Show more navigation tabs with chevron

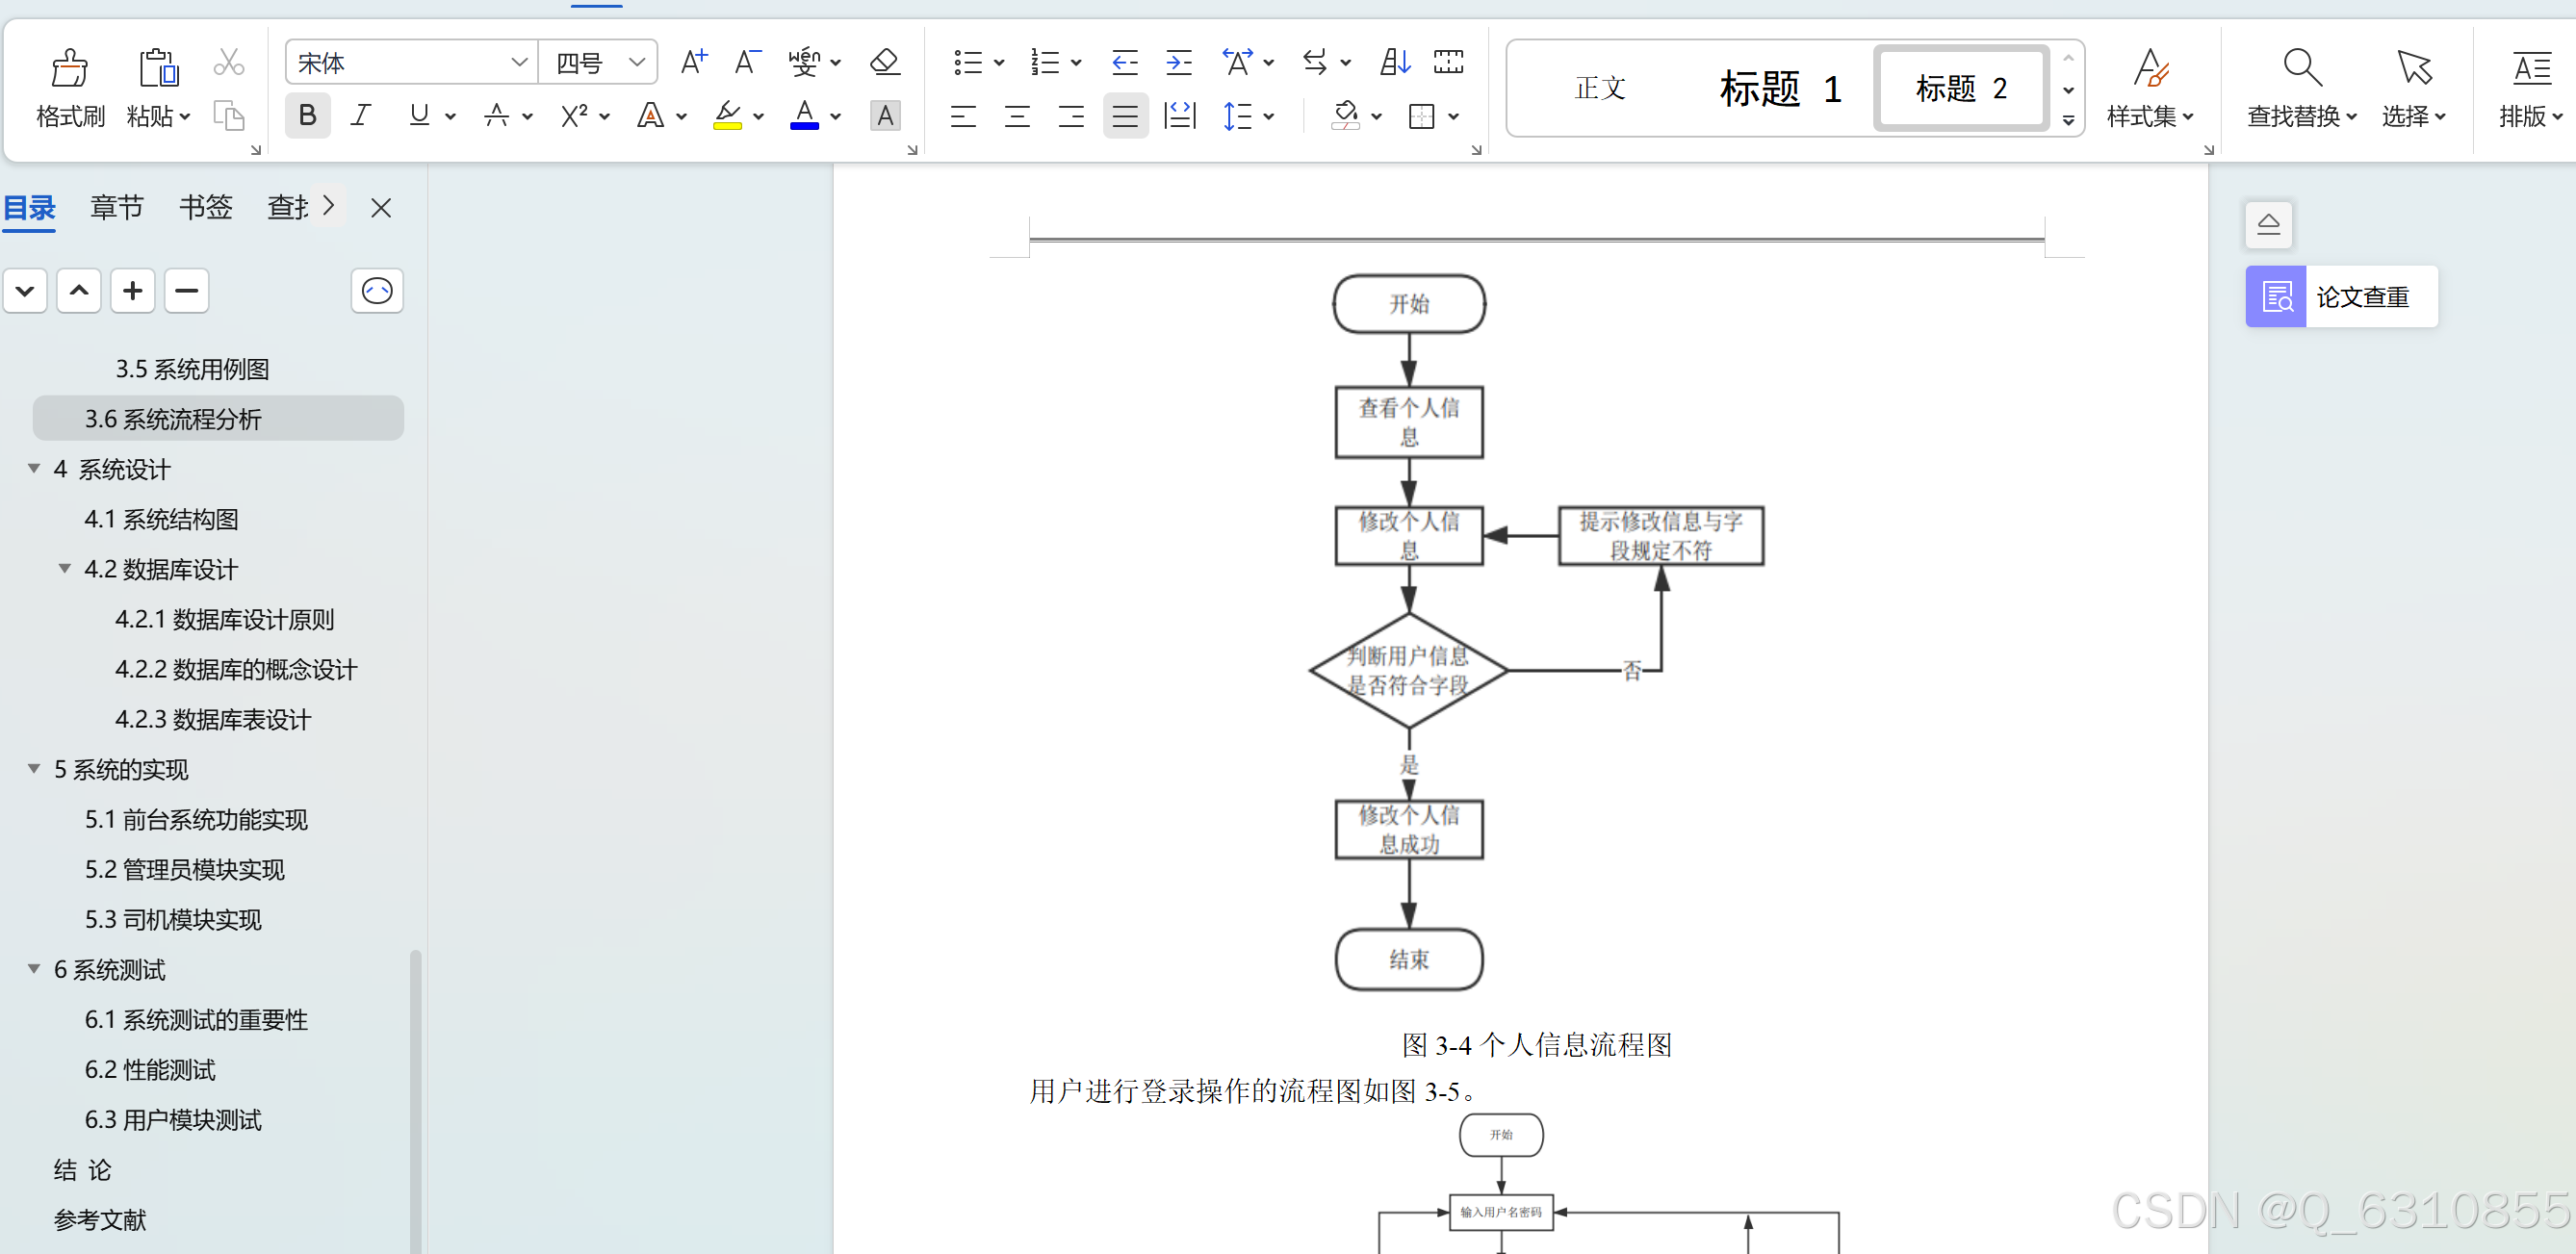[328, 206]
